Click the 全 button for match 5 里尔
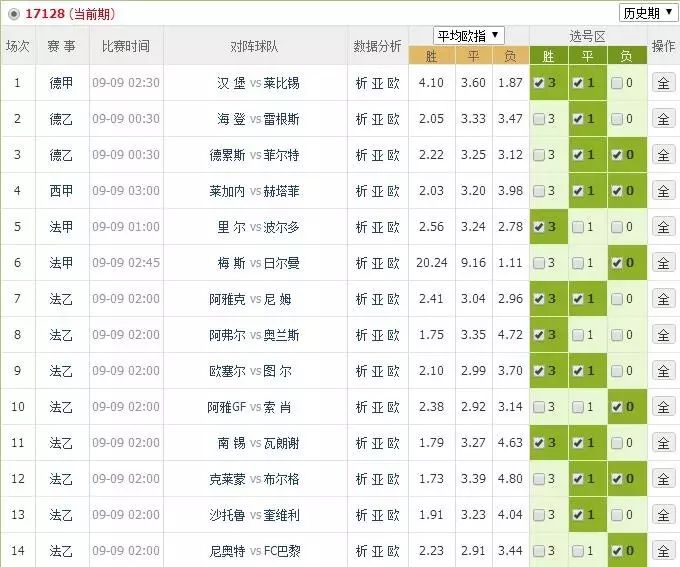The image size is (680, 567). coord(663,227)
